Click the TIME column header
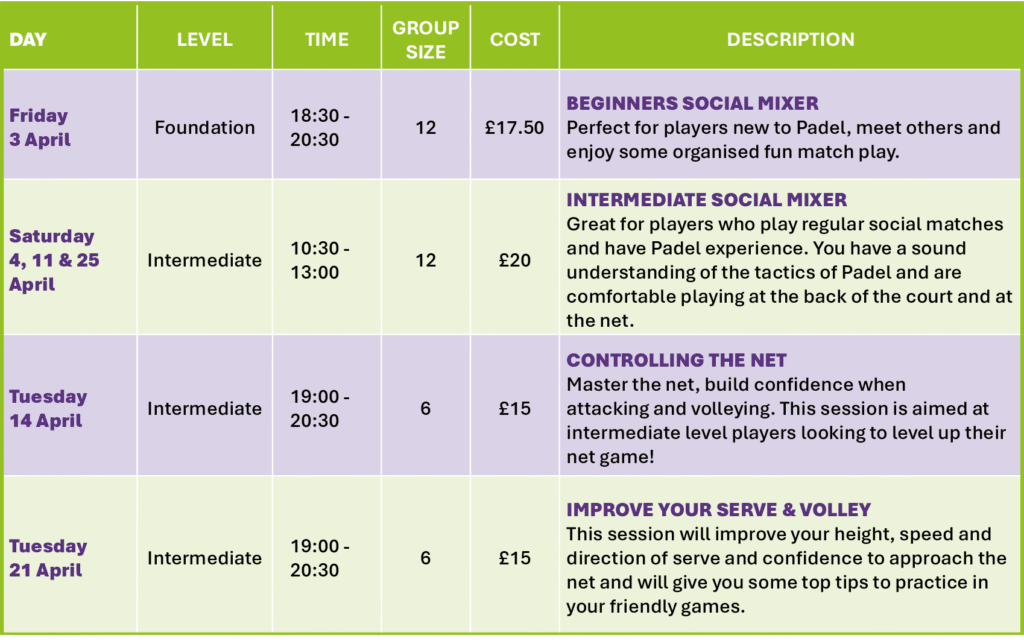Screen dimensions: 1024x644 [326, 40]
